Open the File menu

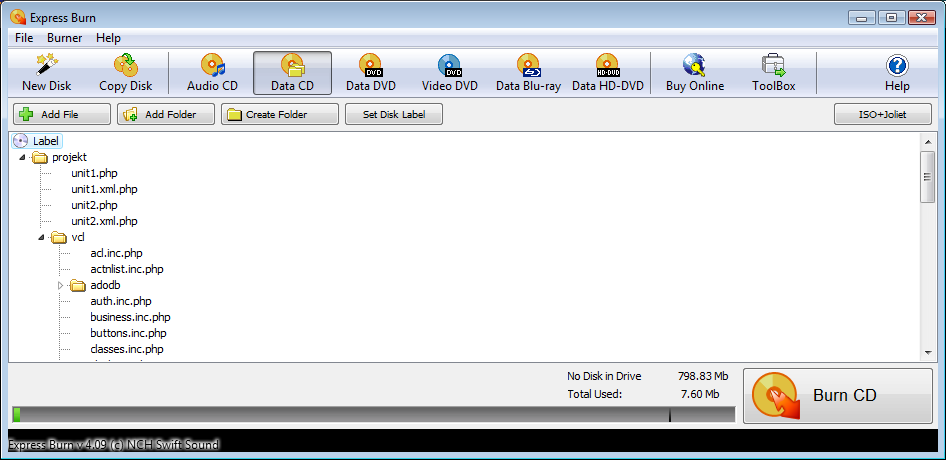[24, 38]
